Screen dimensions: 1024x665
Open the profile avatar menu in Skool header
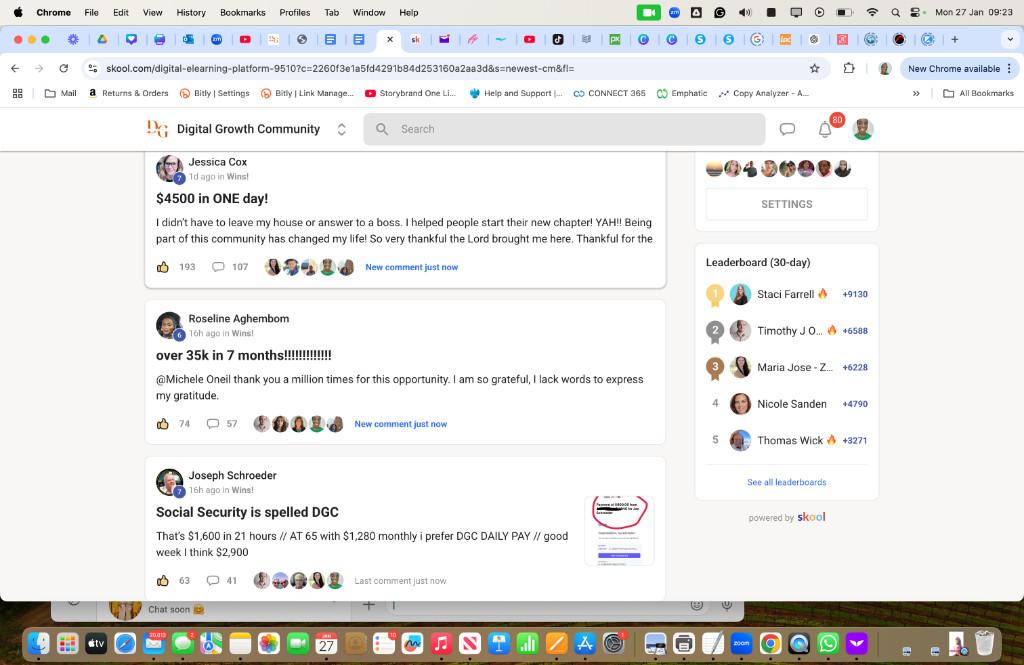(863, 129)
